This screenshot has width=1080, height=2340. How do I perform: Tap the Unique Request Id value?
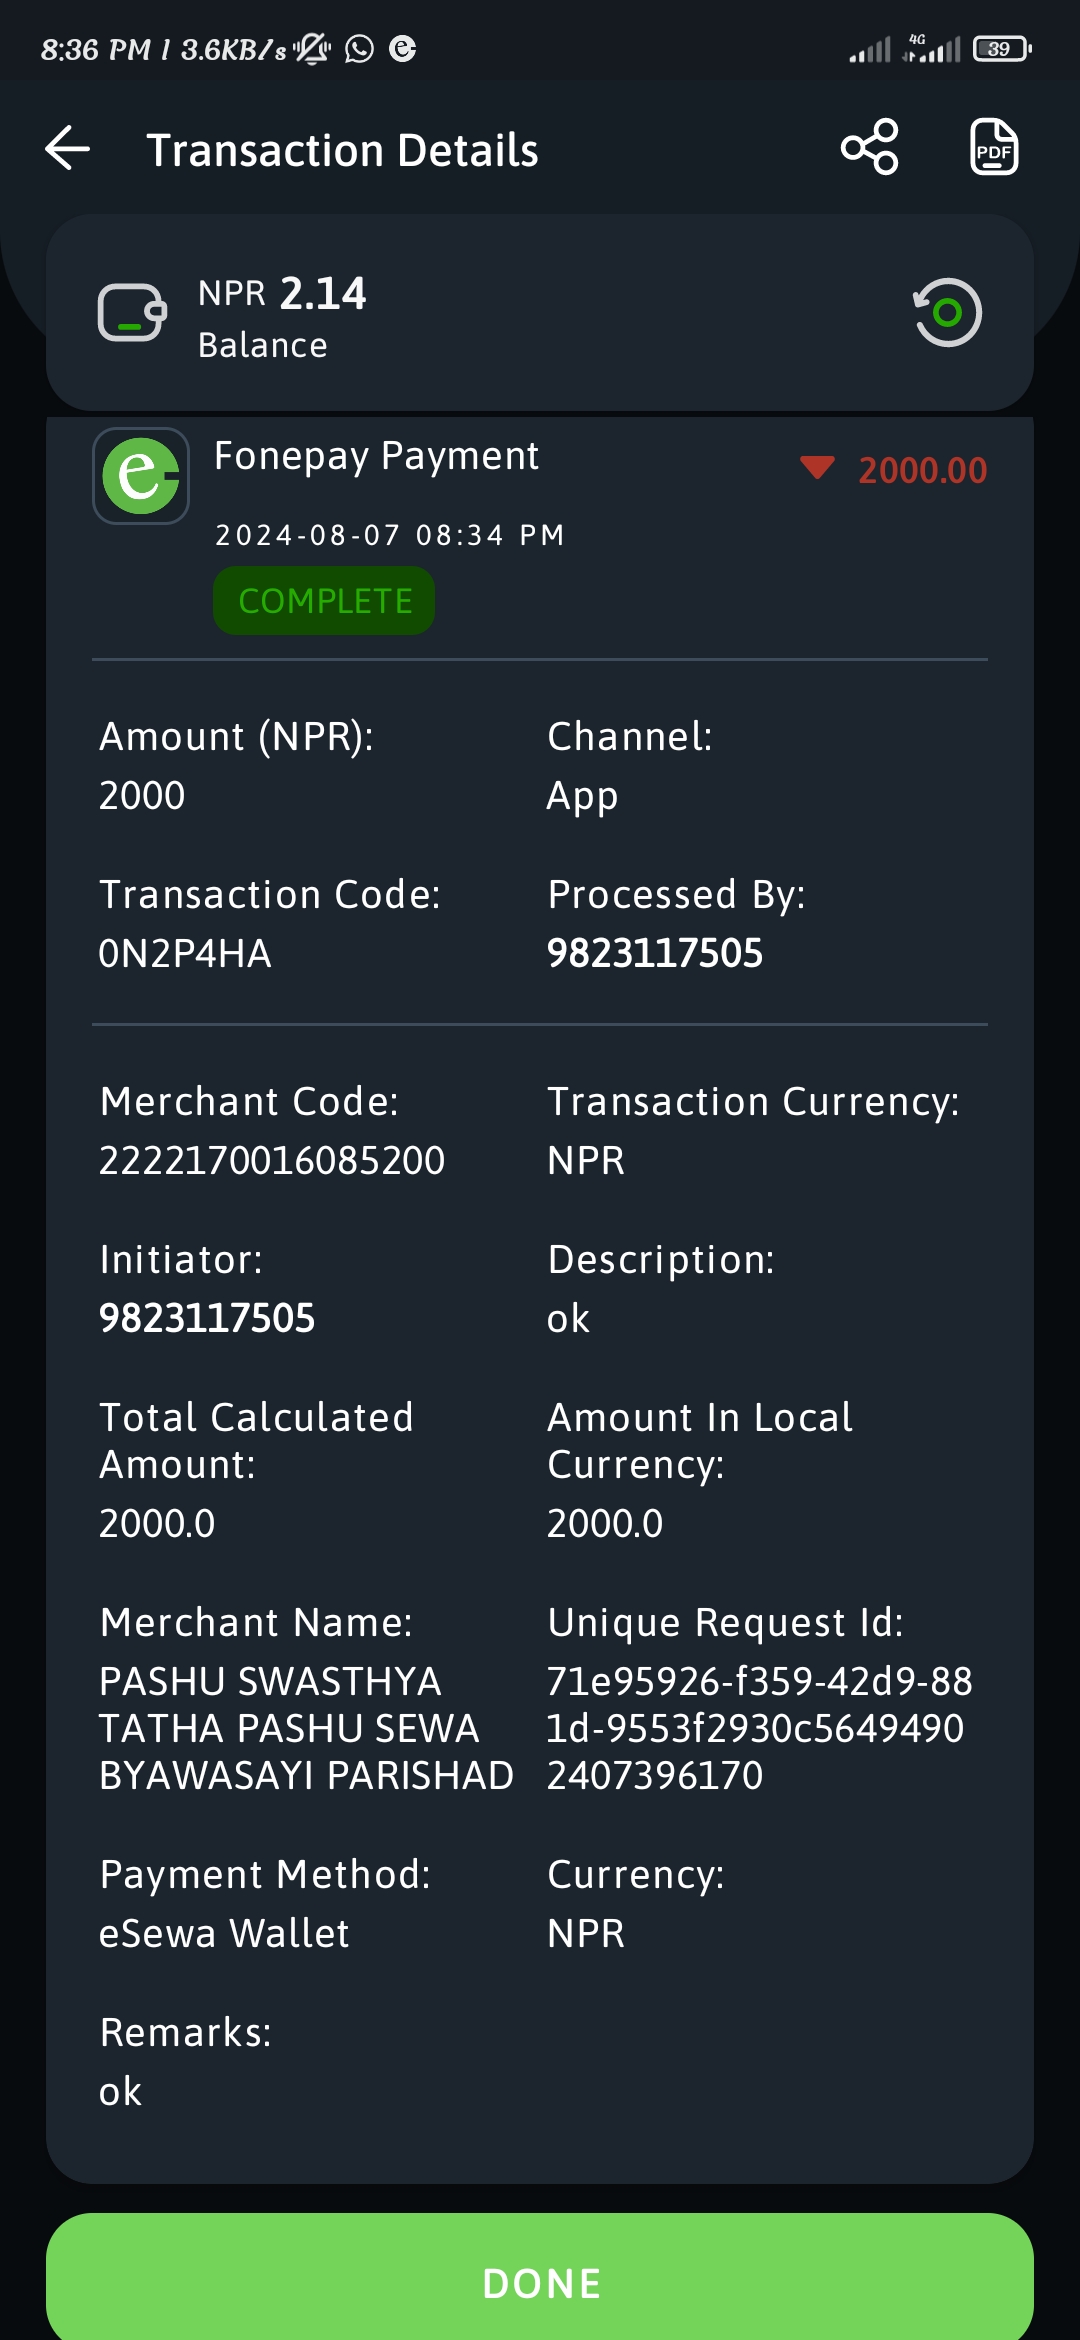click(760, 1729)
